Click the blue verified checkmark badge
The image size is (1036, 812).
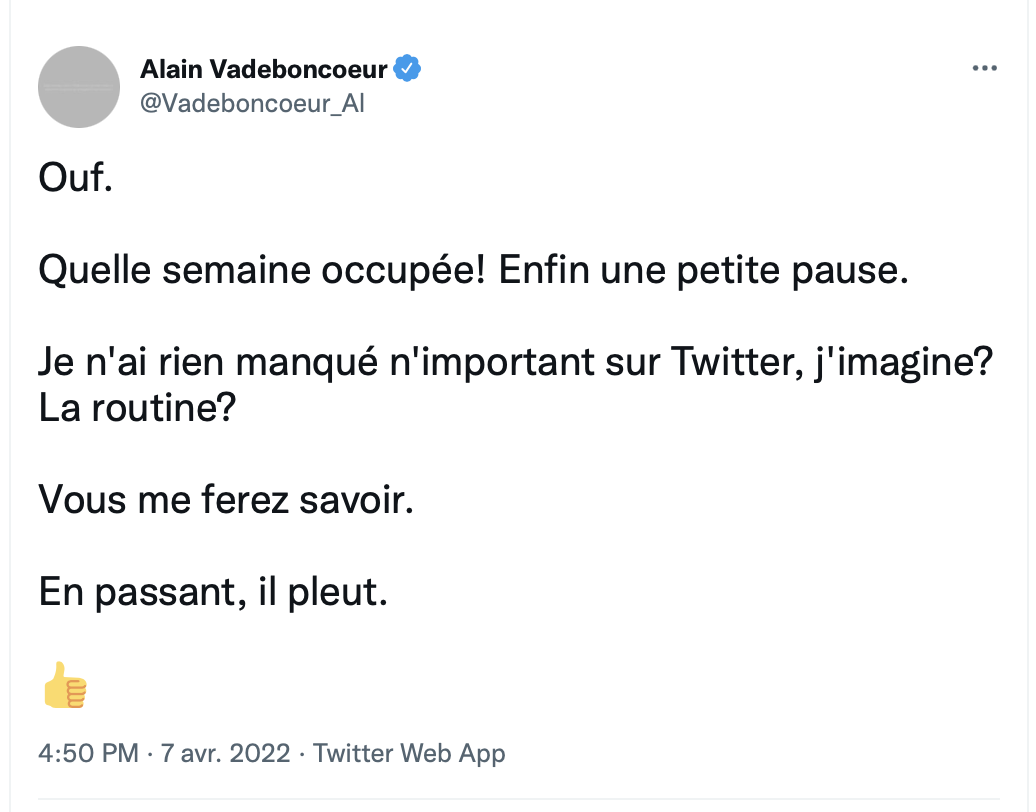coord(407,68)
